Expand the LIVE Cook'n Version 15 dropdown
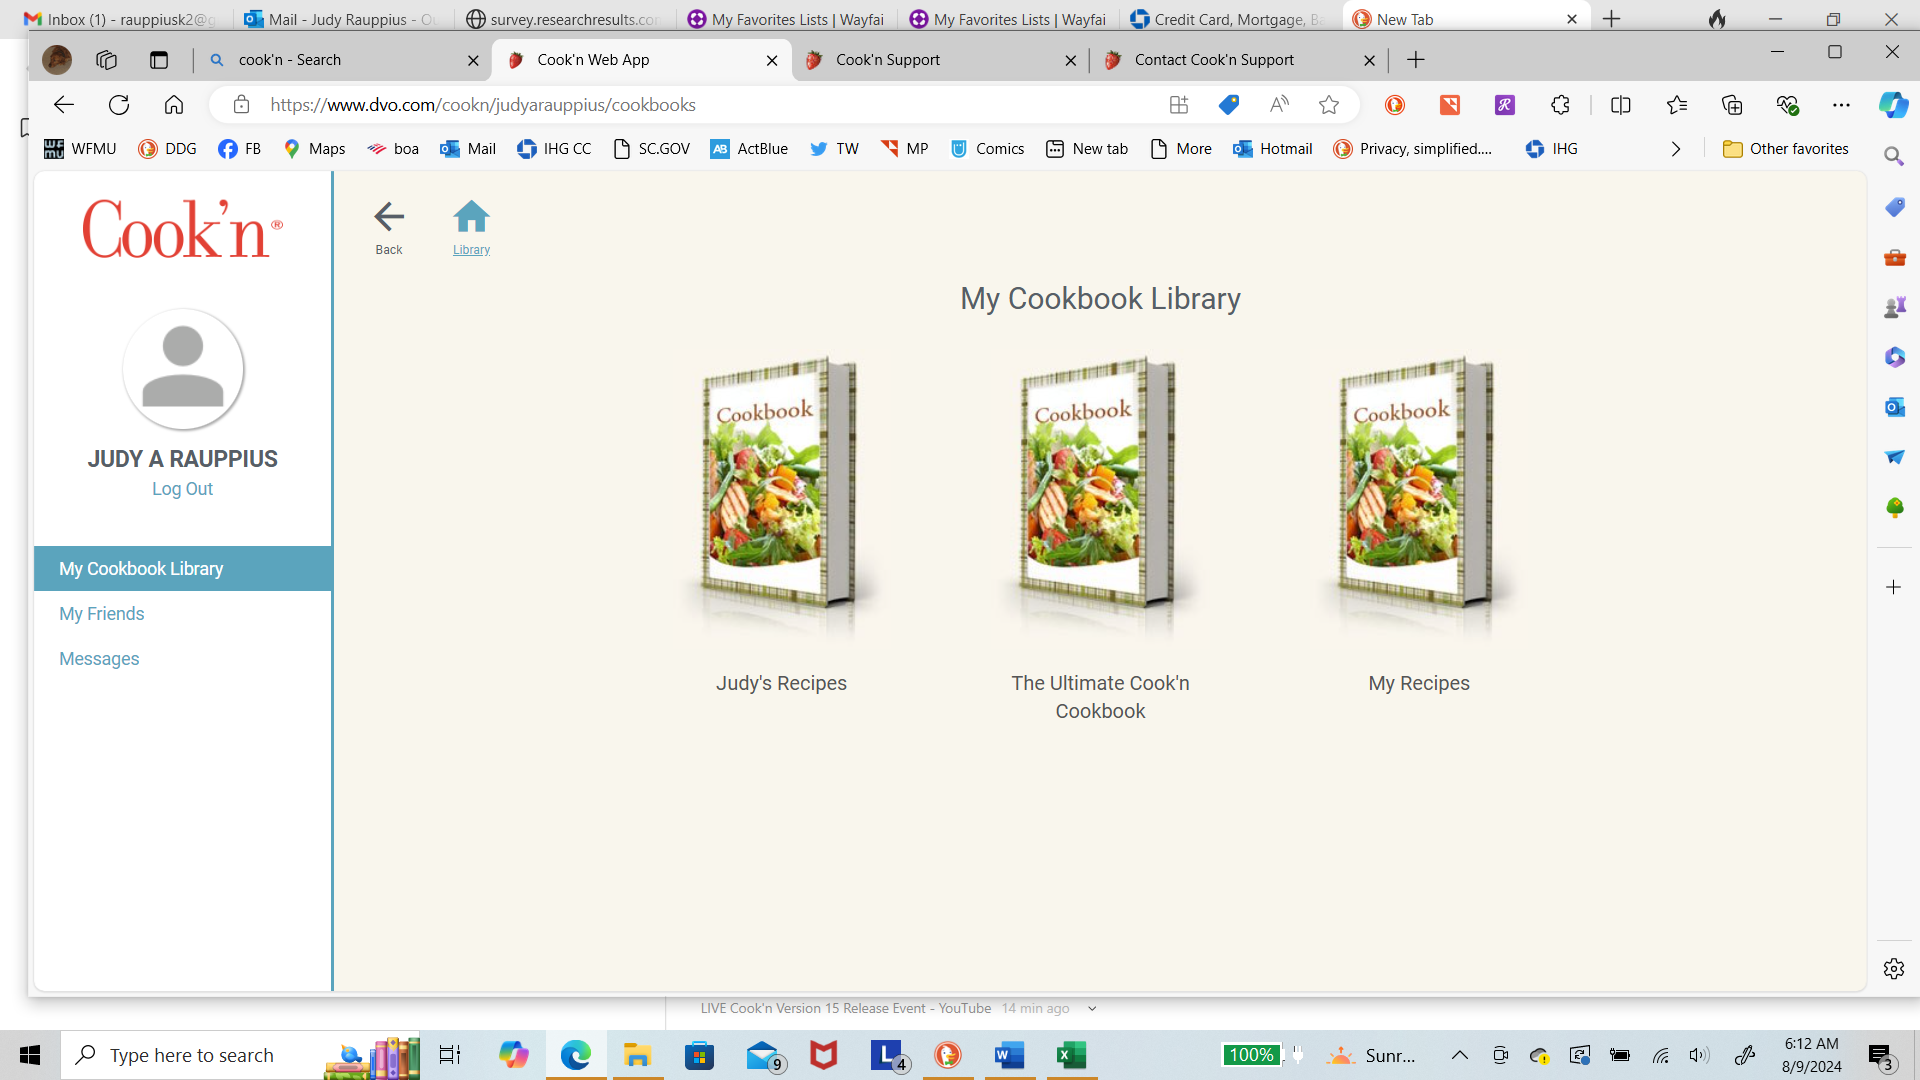The width and height of the screenshot is (1920, 1080). 1092,1008
